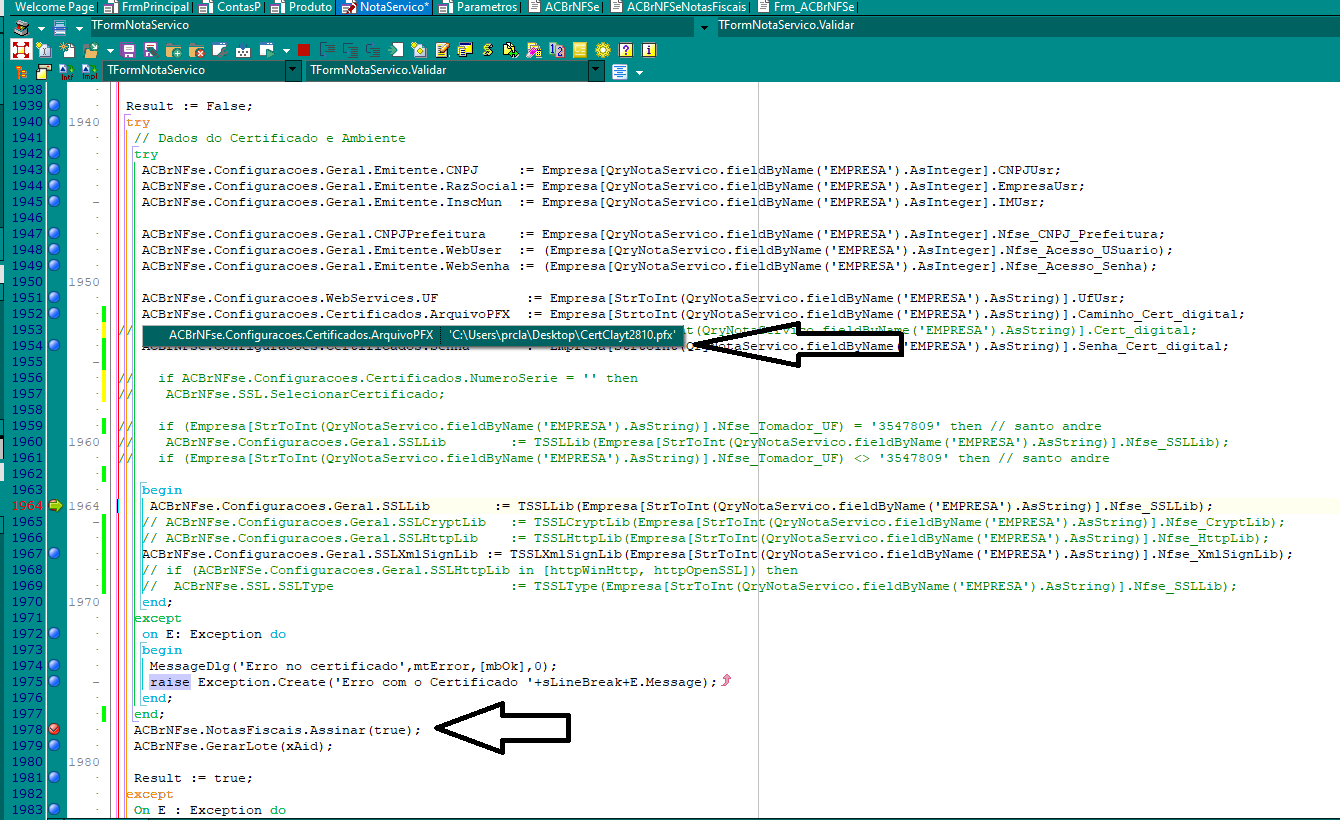This screenshot has width=1340, height=820.
Task: Click the '12' numbering toolbar icon
Action: tap(557, 49)
